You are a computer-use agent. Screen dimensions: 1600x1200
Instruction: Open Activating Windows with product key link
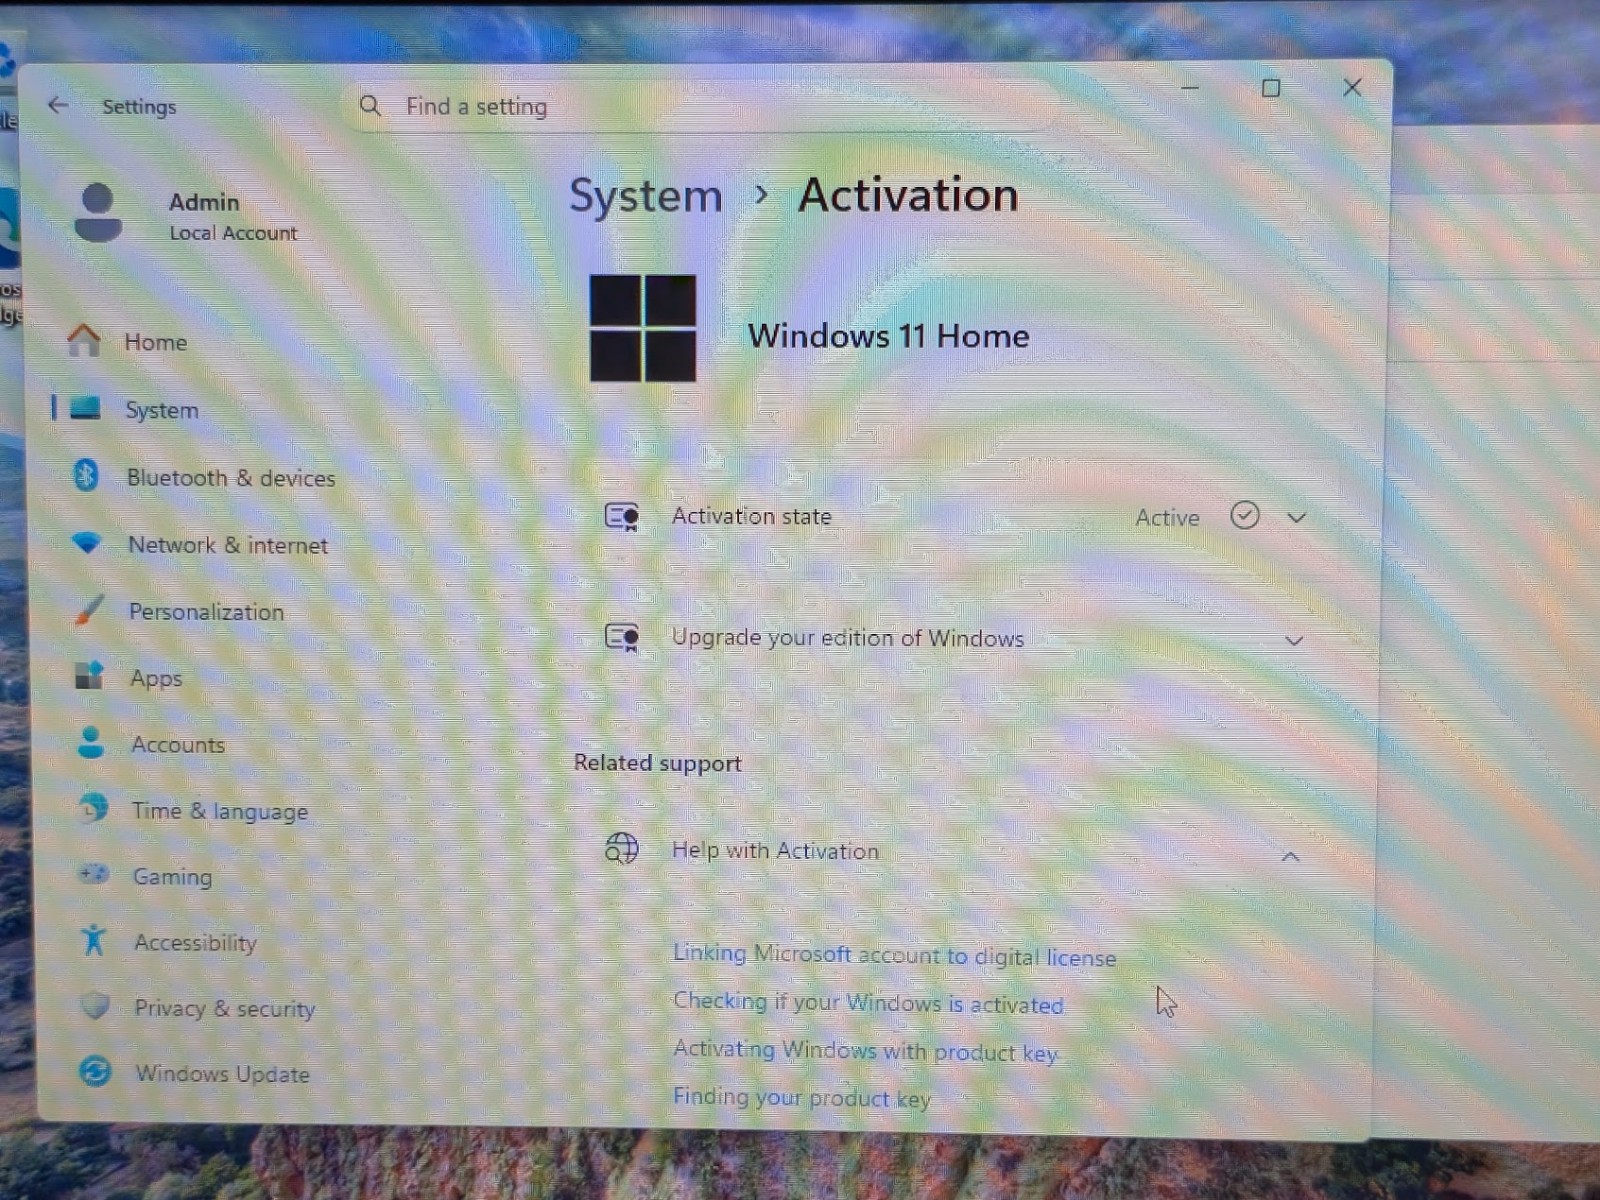pyautogui.click(x=865, y=1050)
